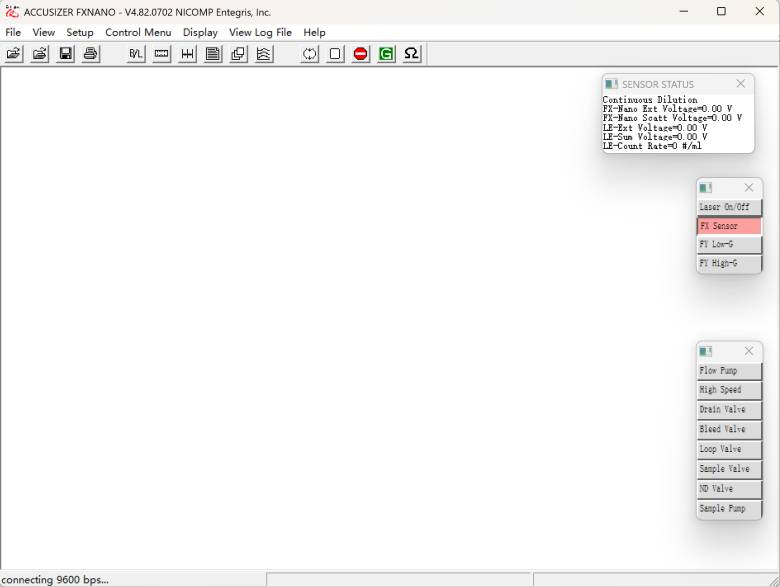This screenshot has height=587, width=780.
Task: Click the Drain Valve button
Action: (729, 410)
